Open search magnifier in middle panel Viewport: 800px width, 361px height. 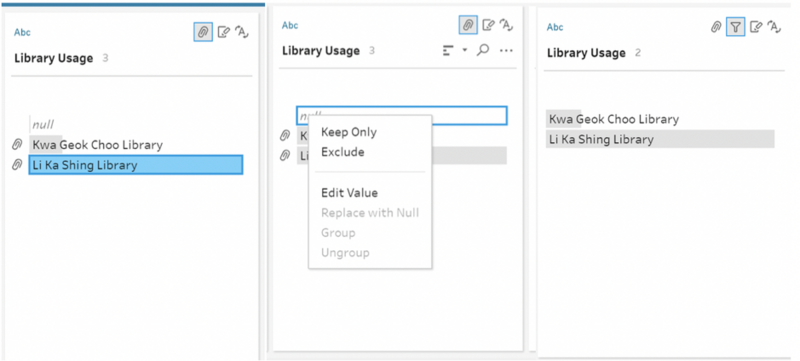click(x=483, y=50)
